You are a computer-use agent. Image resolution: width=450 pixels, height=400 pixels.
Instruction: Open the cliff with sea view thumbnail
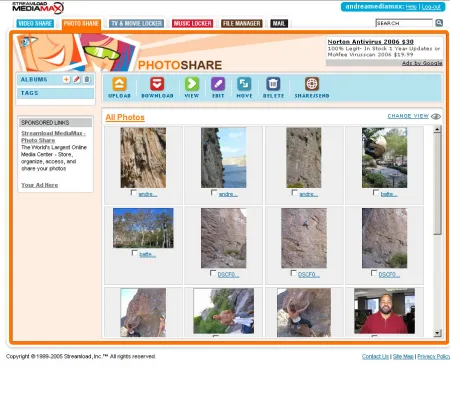(223, 158)
